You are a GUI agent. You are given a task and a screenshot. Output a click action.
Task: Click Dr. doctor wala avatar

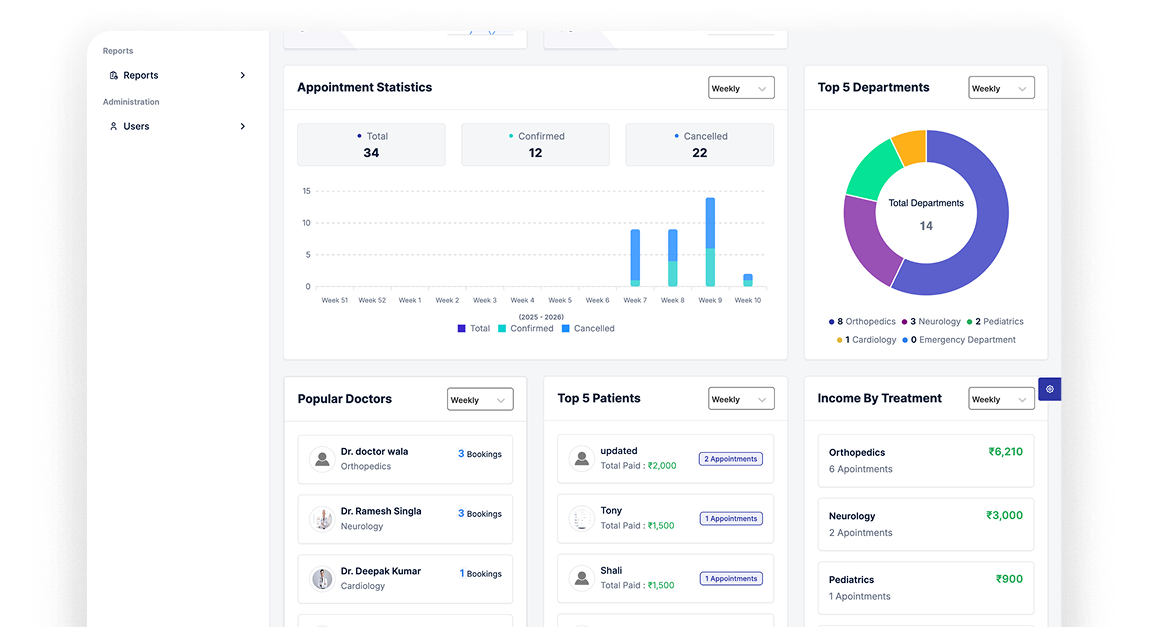pos(322,459)
